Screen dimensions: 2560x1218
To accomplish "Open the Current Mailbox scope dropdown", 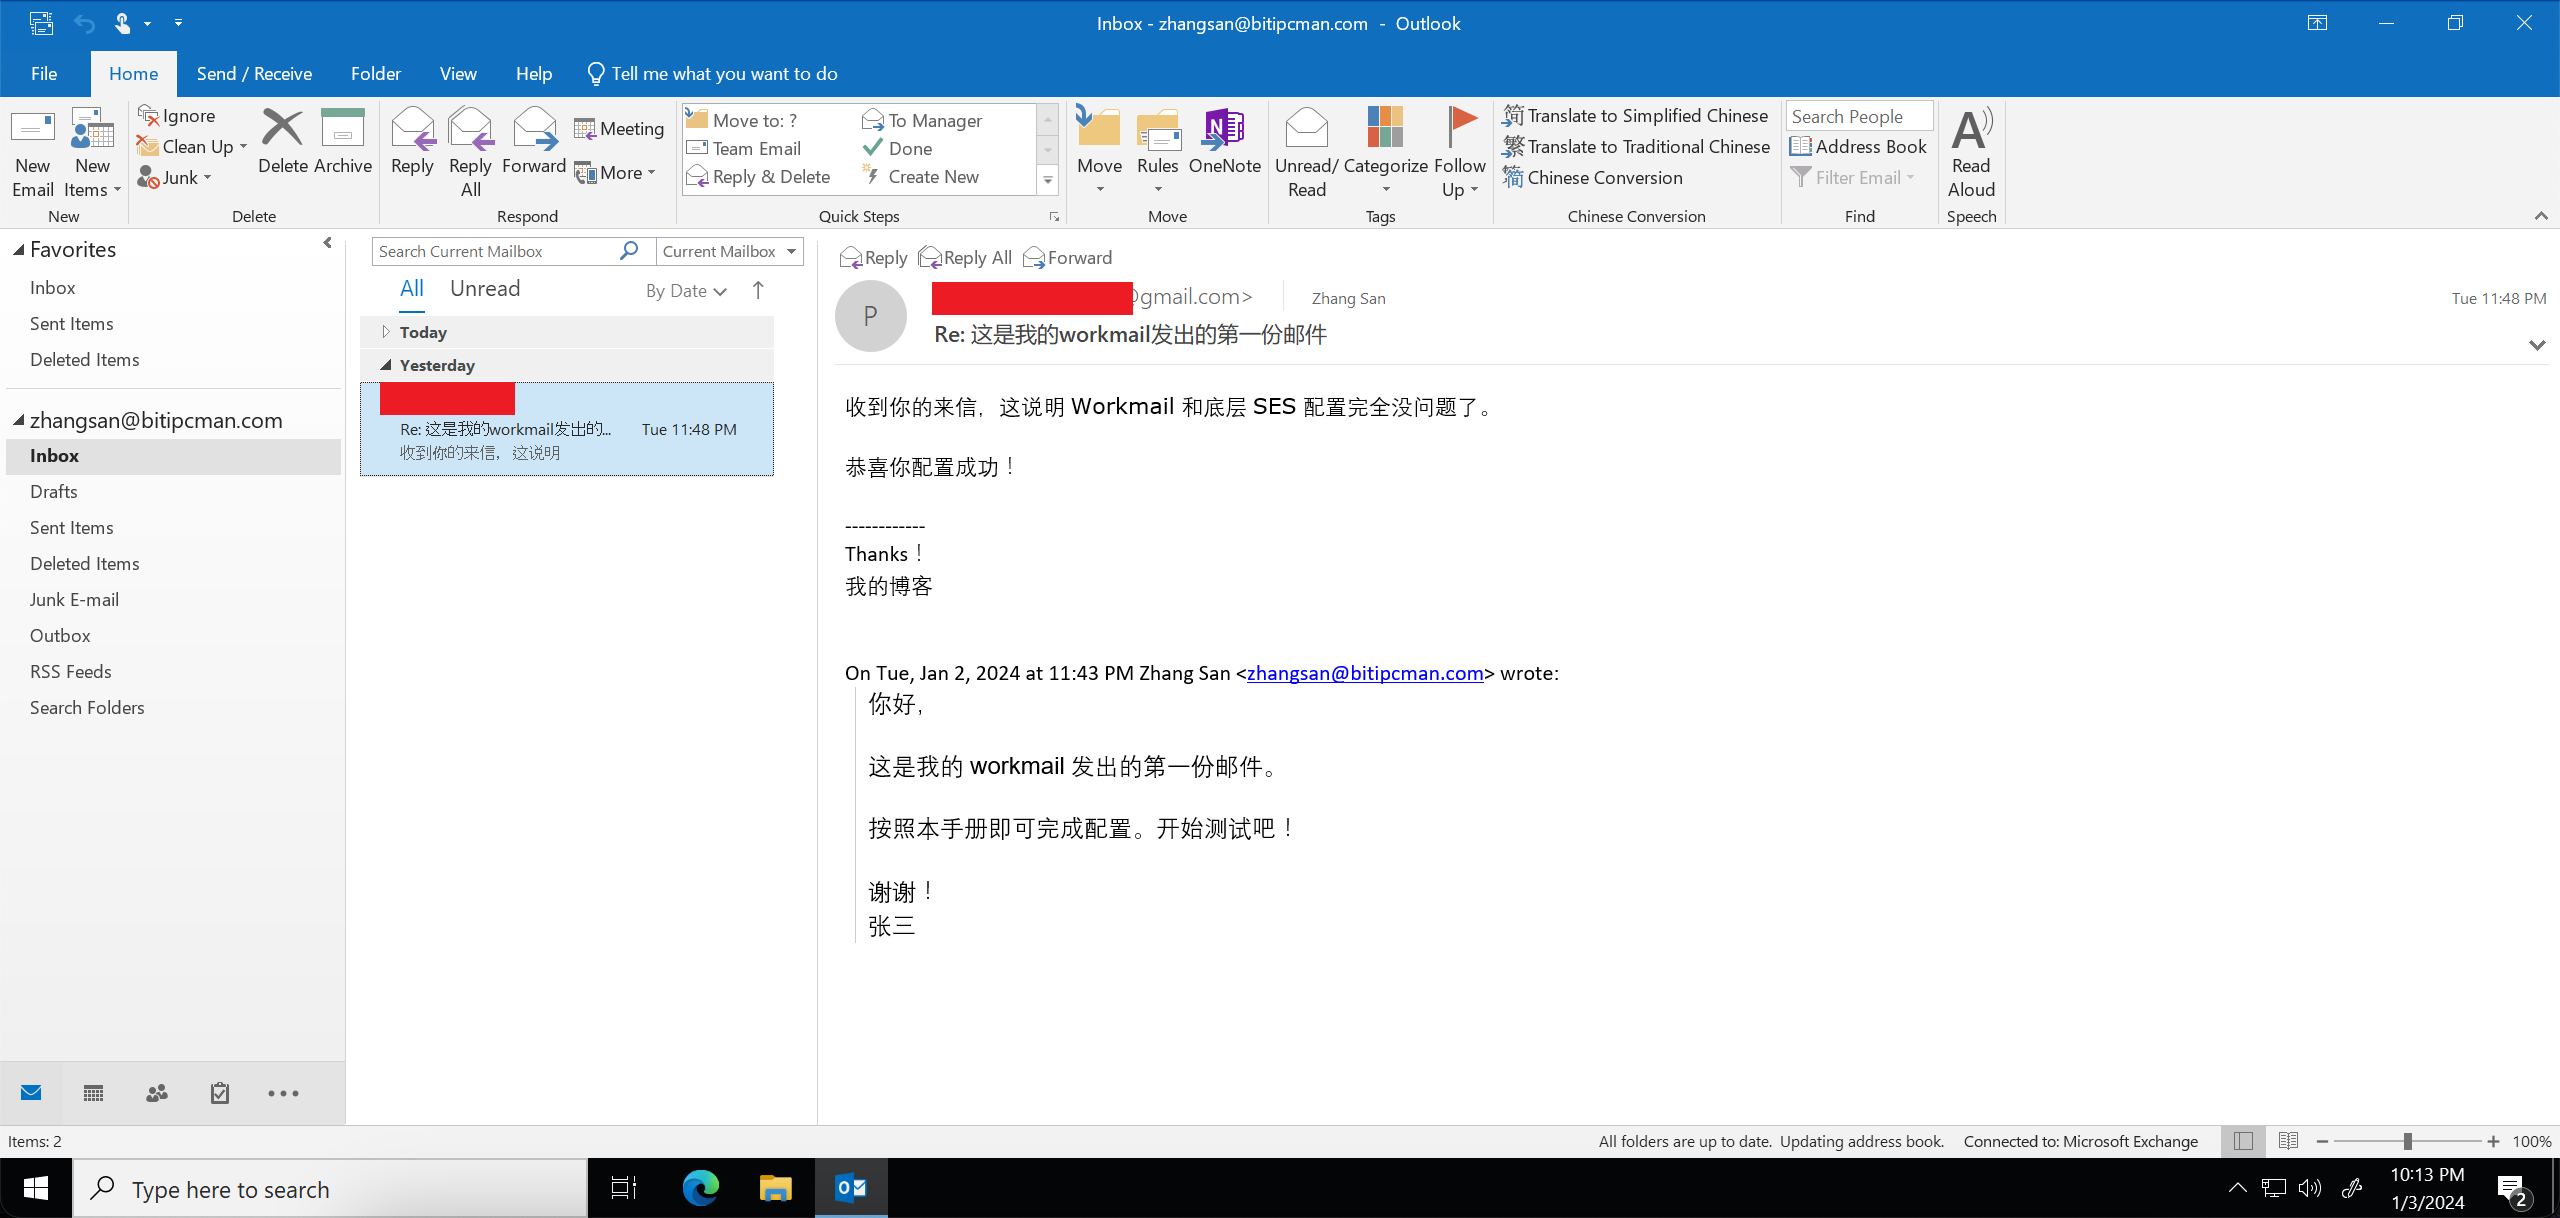I will point(729,252).
